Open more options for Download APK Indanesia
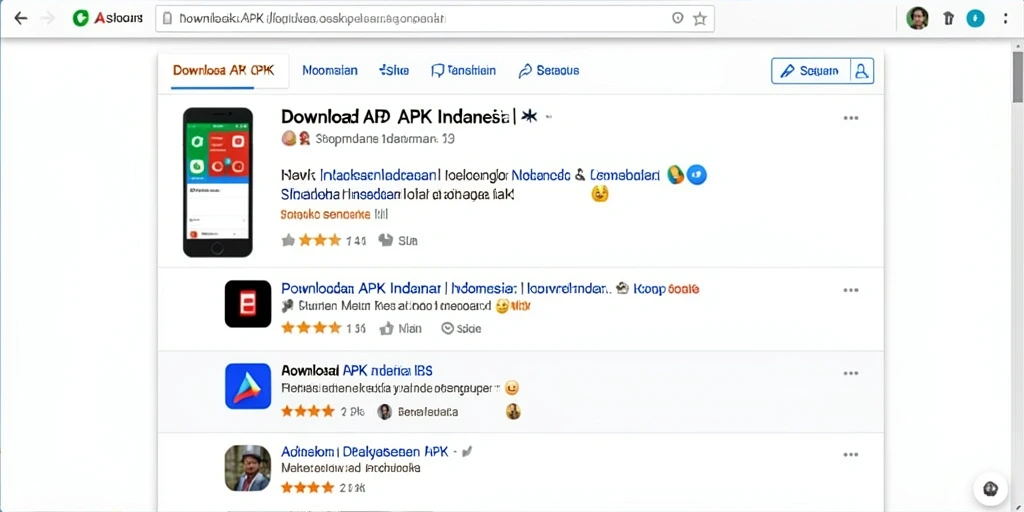The height and width of the screenshot is (512, 1024). coord(850,118)
